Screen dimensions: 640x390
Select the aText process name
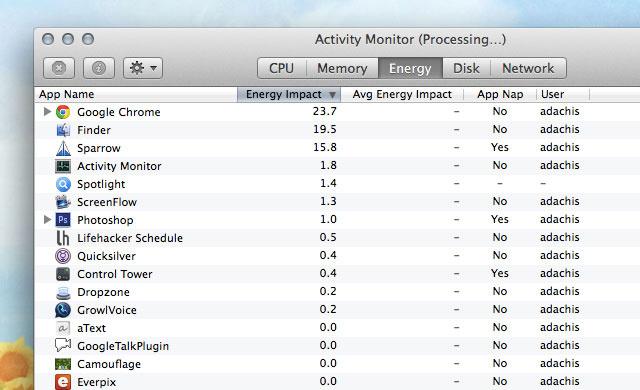(91, 328)
